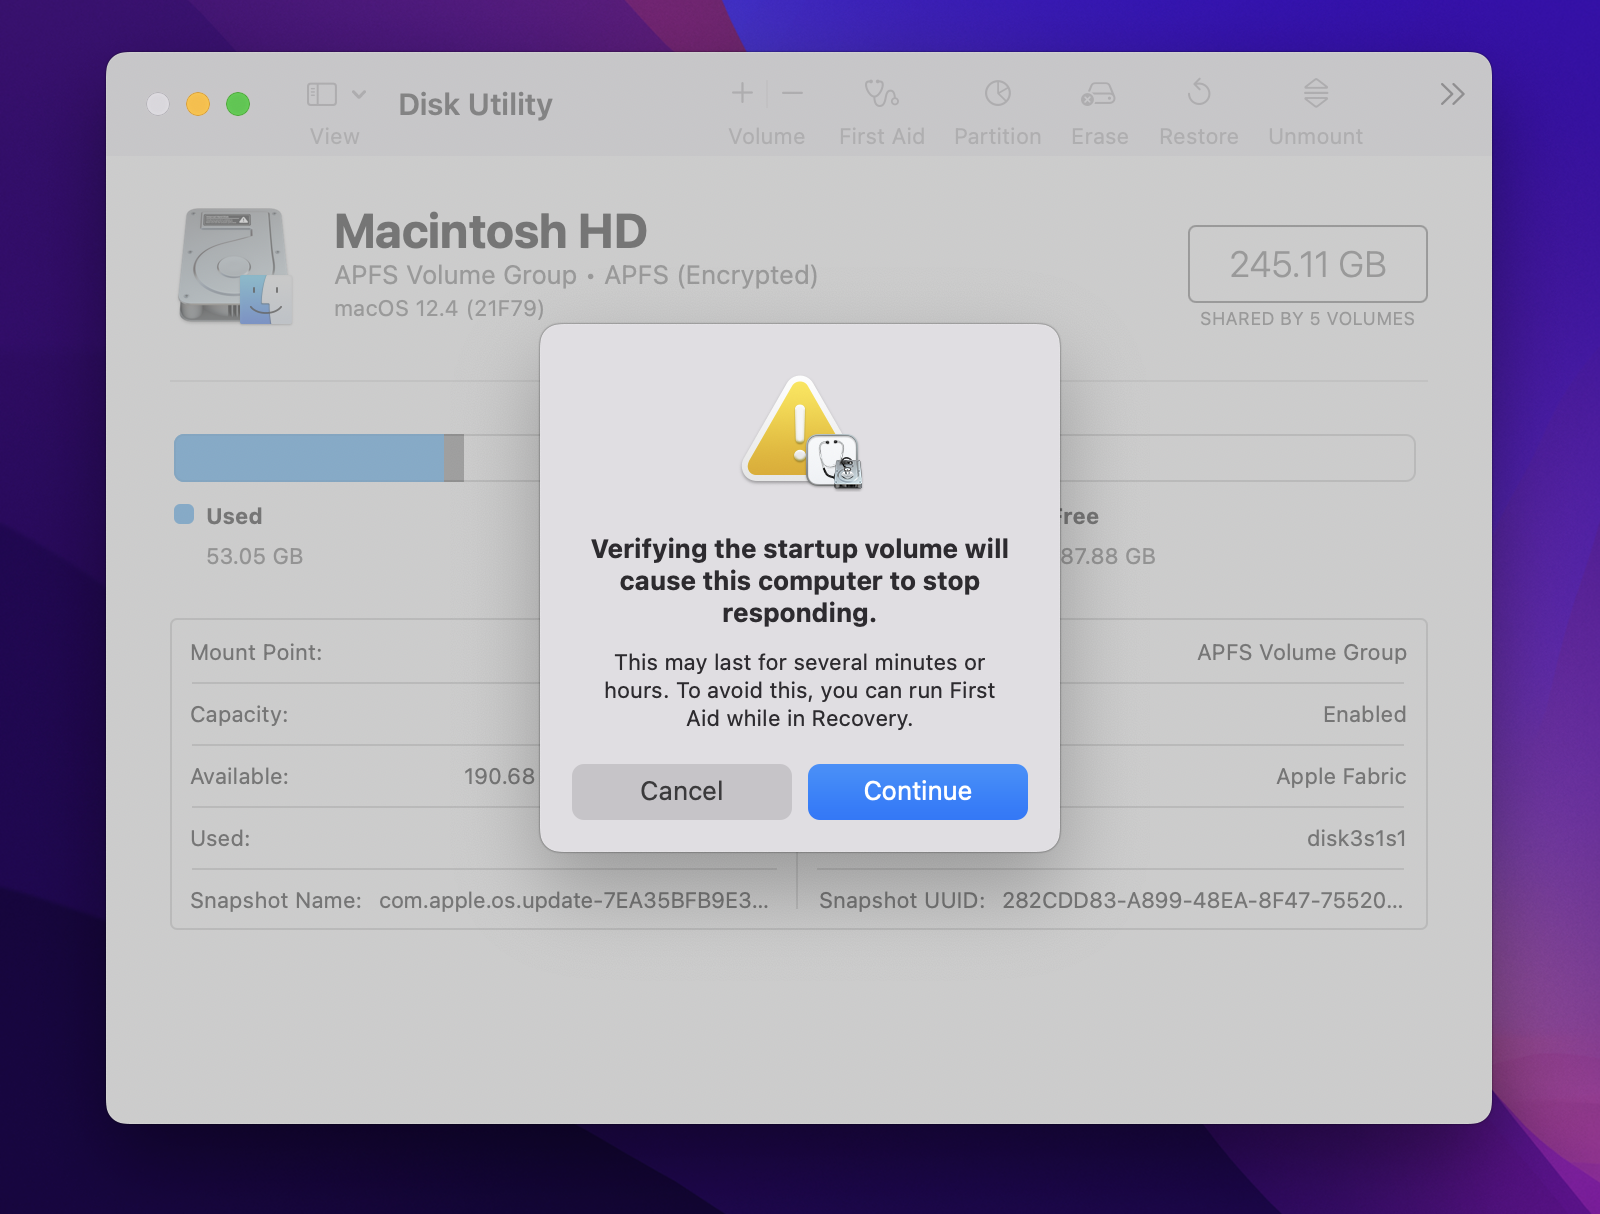Click the SHARED BY 5 VOLUMES label
Viewport: 1600px width, 1214px height.
pos(1307,319)
